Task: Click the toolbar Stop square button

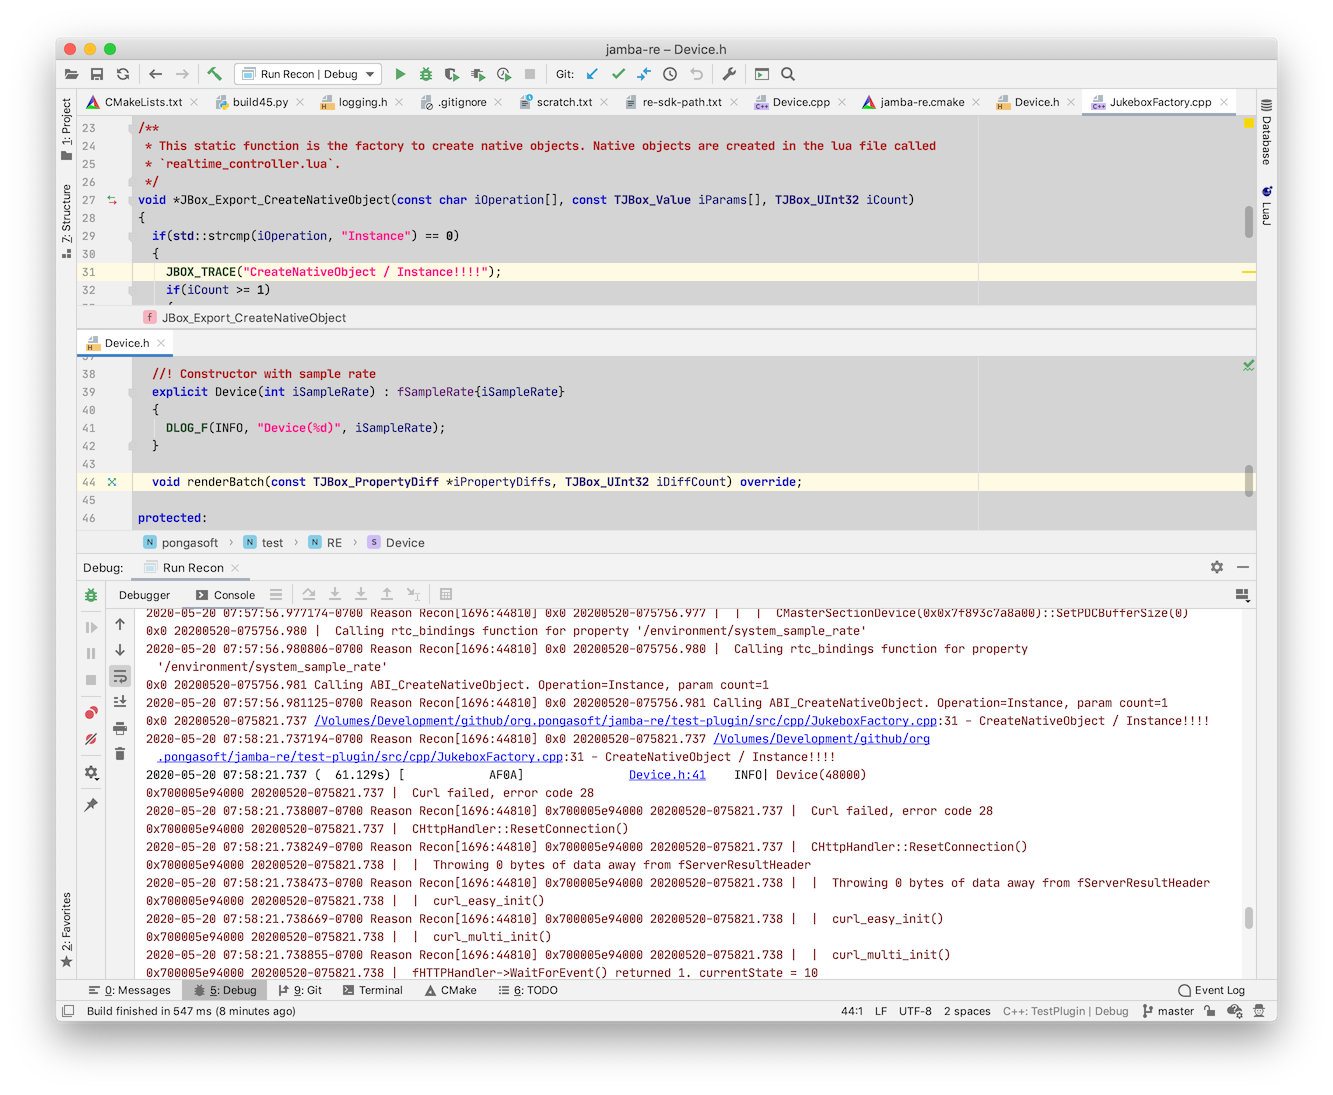Action: 530,74
